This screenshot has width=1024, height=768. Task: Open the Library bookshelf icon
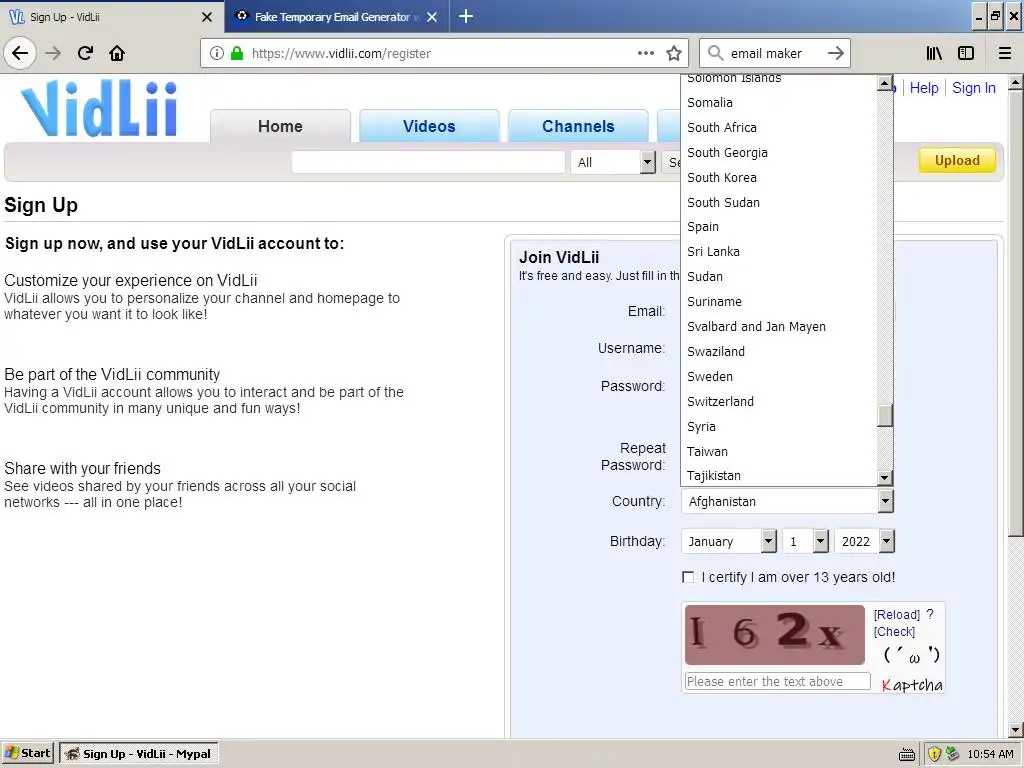[934, 53]
